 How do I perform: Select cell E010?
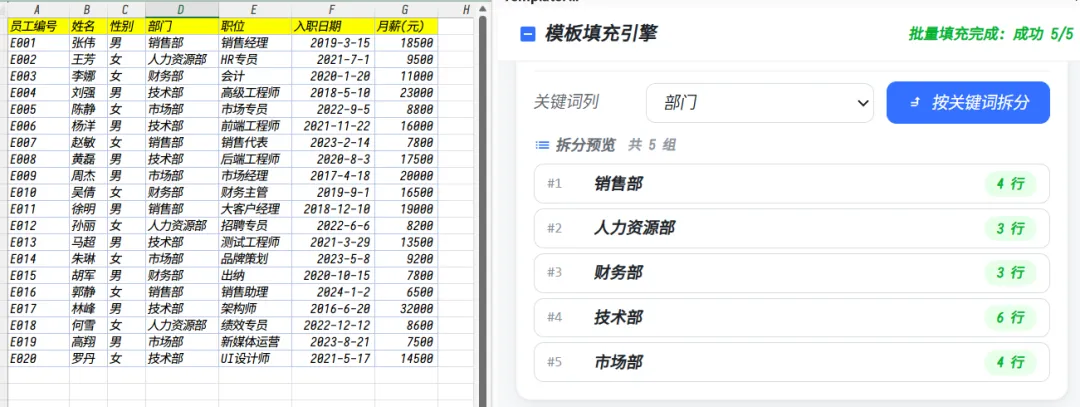[38, 192]
